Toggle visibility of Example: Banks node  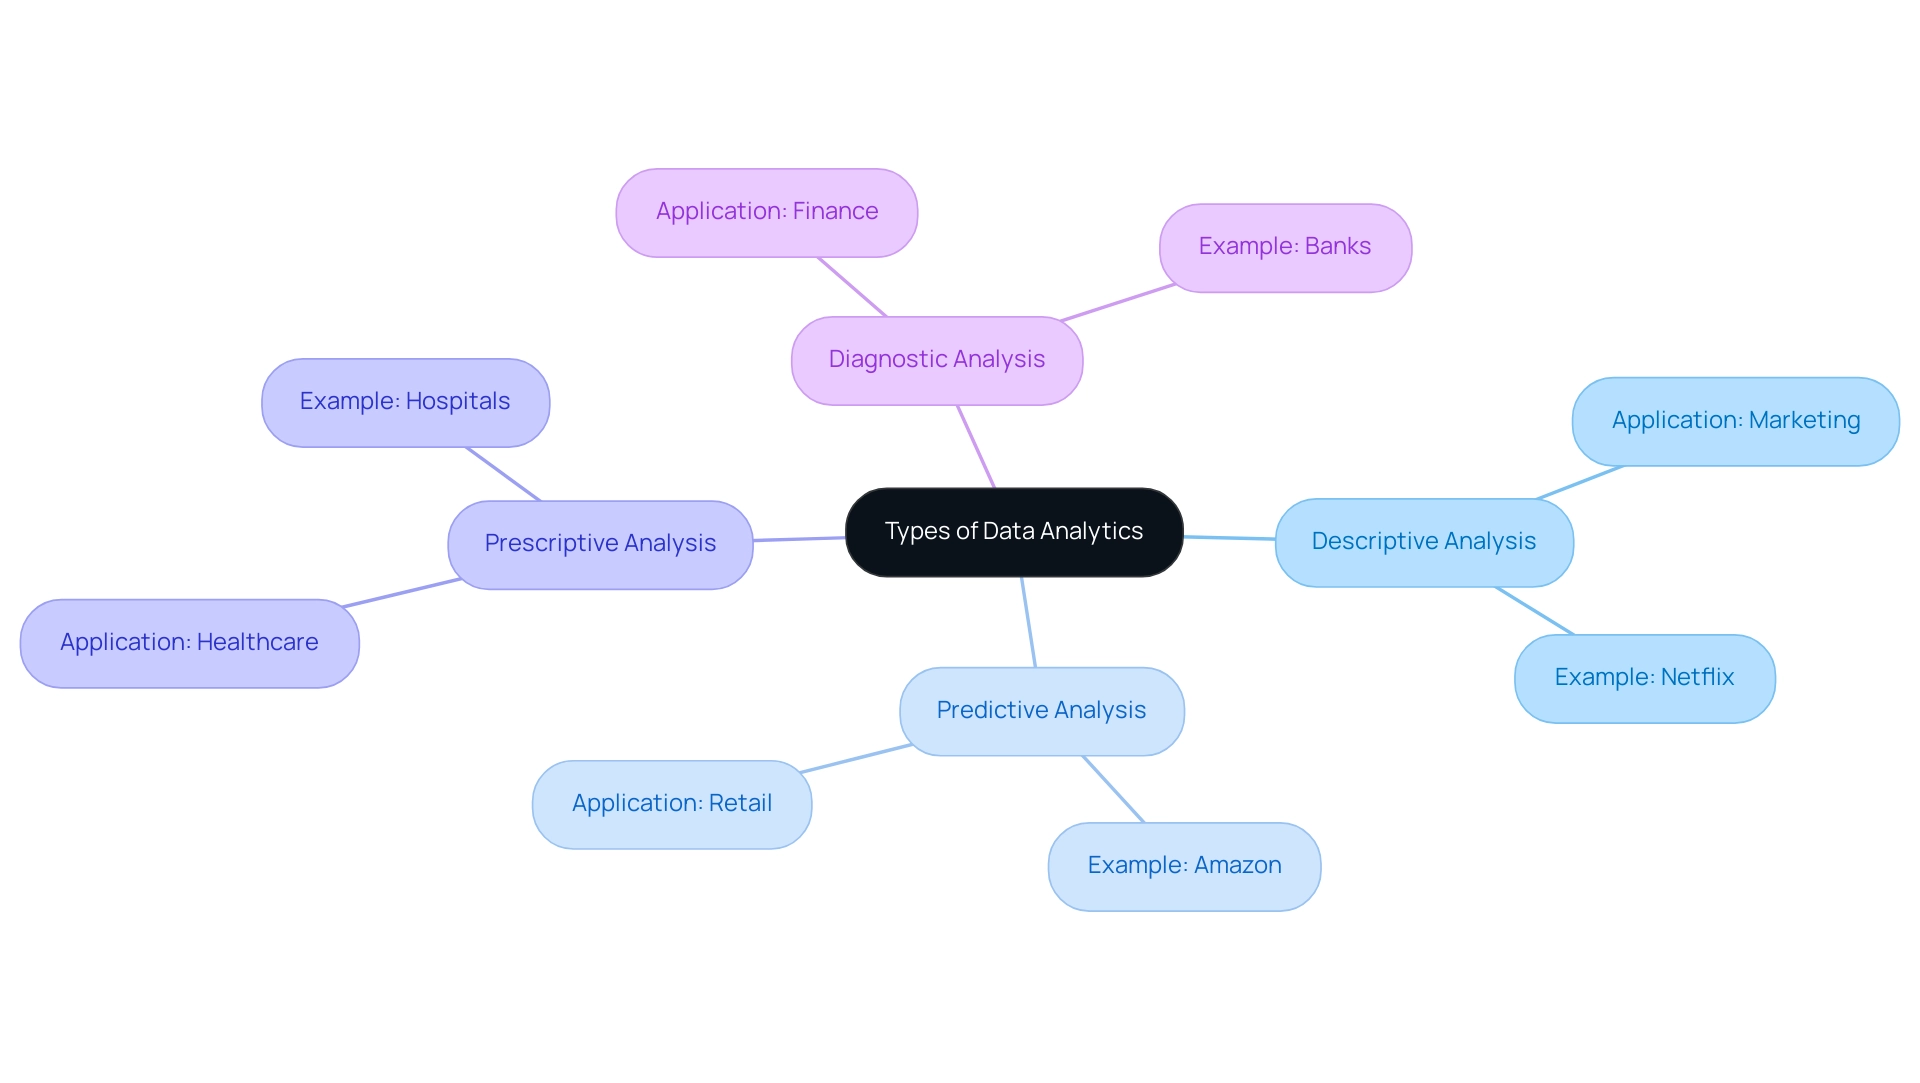(1284, 245)
